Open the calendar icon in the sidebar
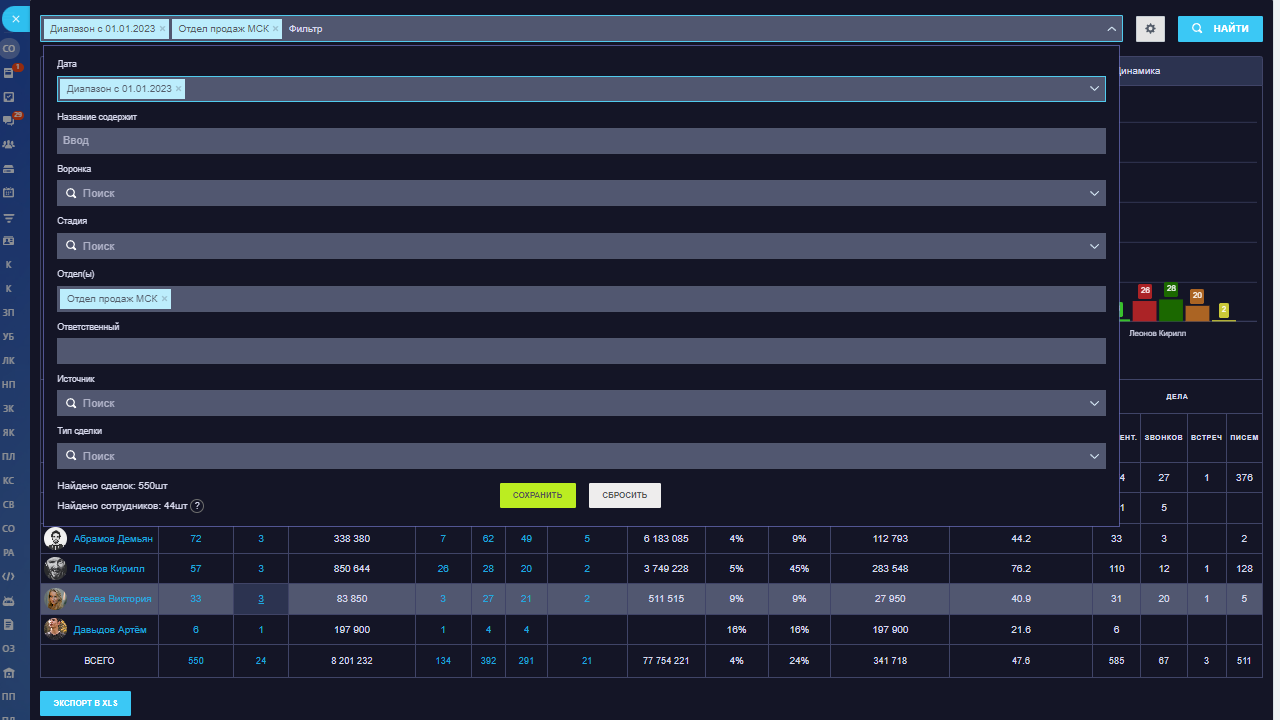 tap(9, 192)
